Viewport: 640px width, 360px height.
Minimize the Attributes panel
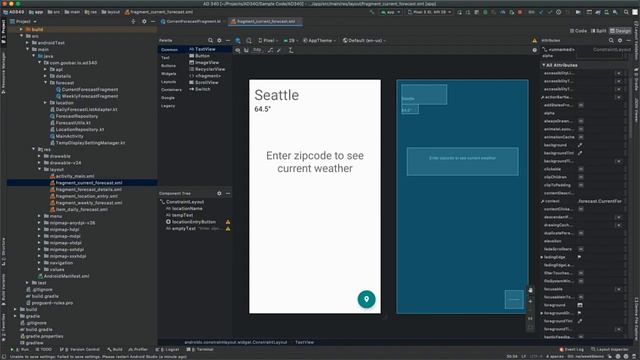click(x=628, y=40)
